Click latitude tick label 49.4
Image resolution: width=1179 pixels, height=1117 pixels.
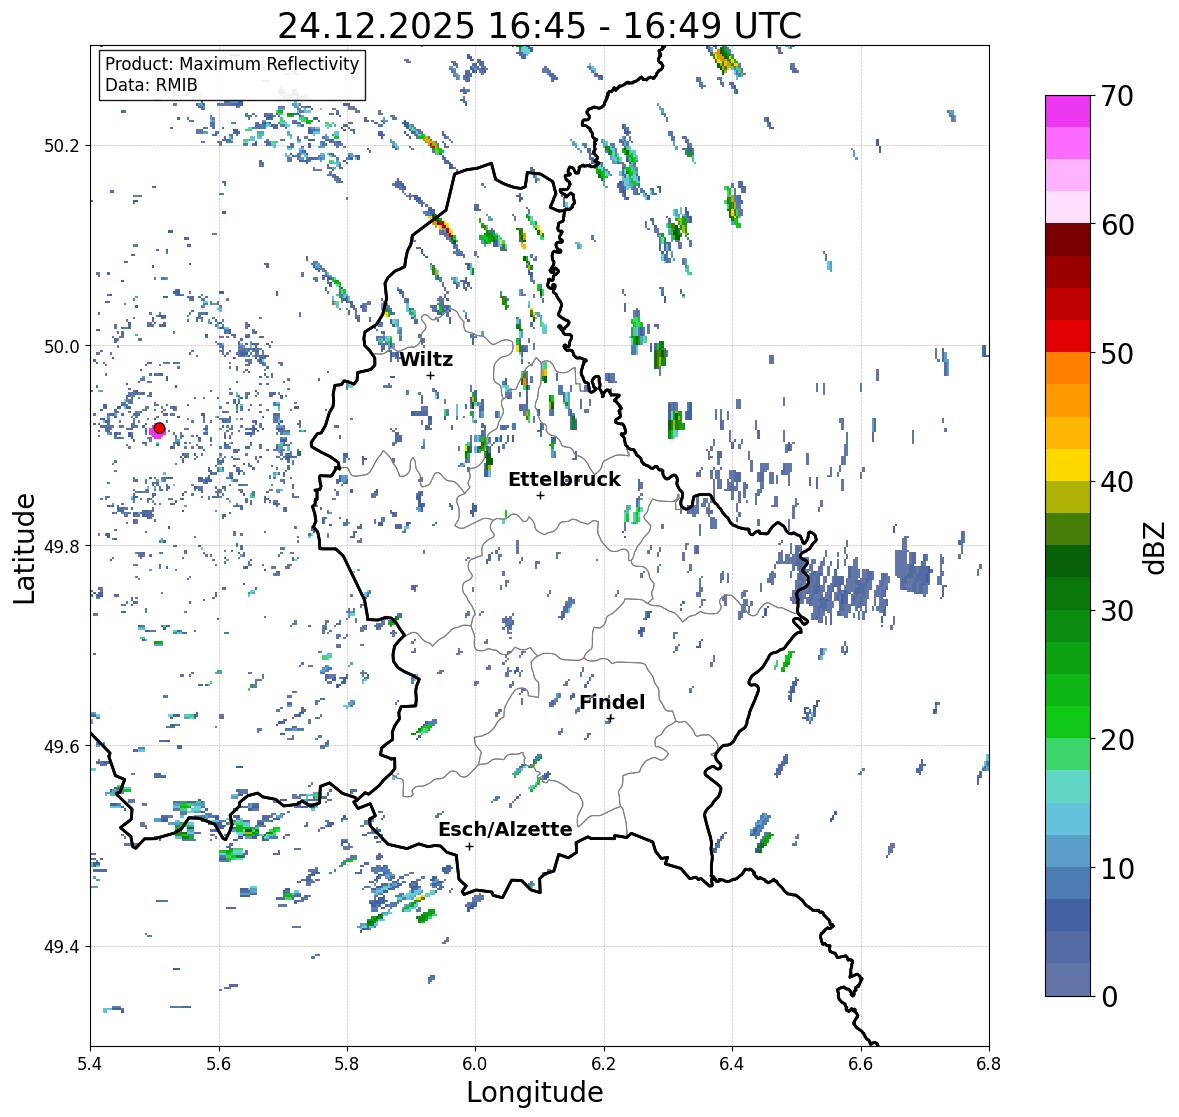pos(62,946)
